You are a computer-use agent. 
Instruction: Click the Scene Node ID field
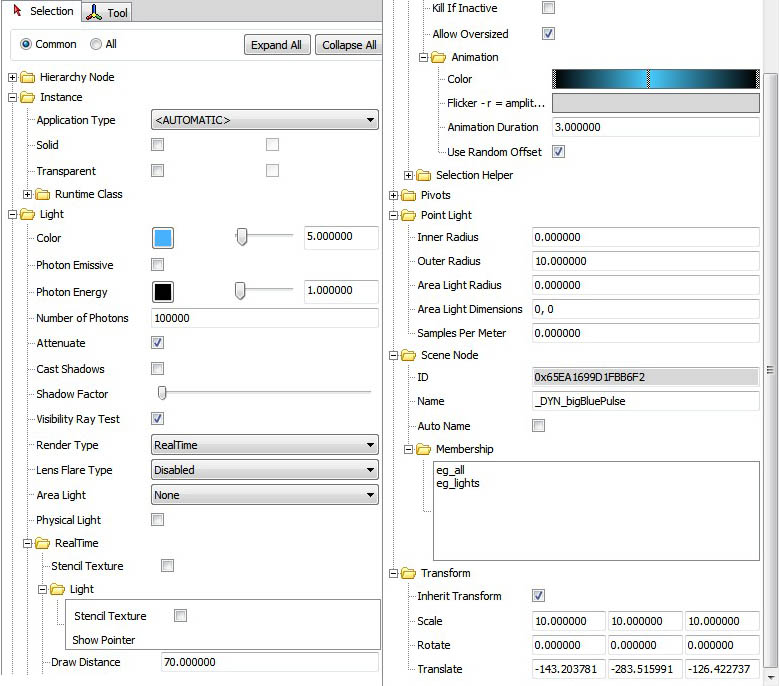point(645,377)
